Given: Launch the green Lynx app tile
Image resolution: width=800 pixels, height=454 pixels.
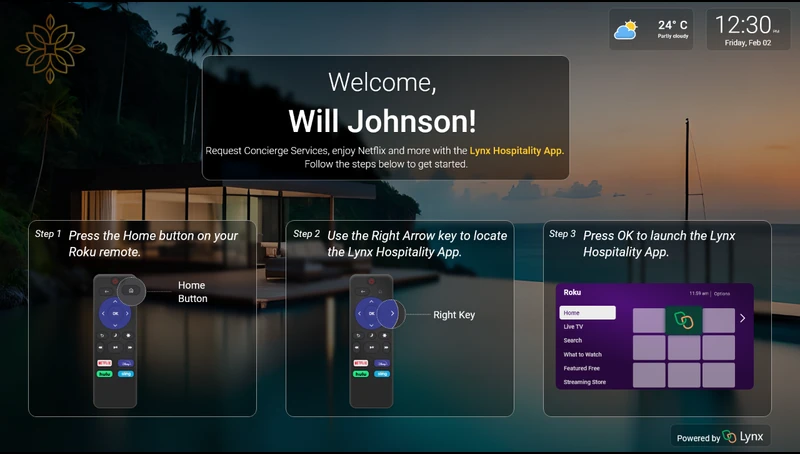Looking at the screenshot, I should (684, 320).
